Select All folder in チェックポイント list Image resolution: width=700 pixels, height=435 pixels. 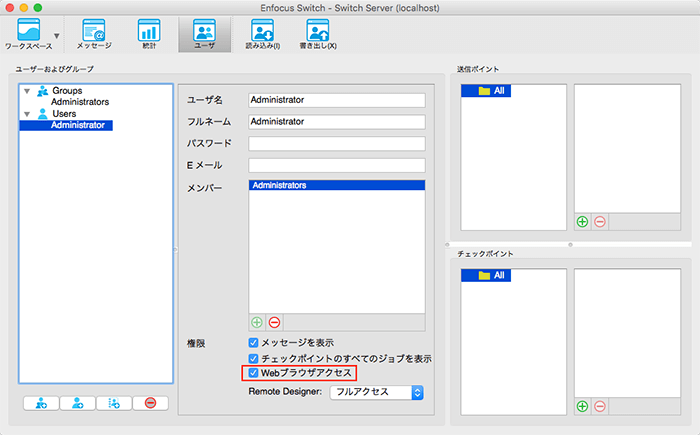(x=486, y=275)
